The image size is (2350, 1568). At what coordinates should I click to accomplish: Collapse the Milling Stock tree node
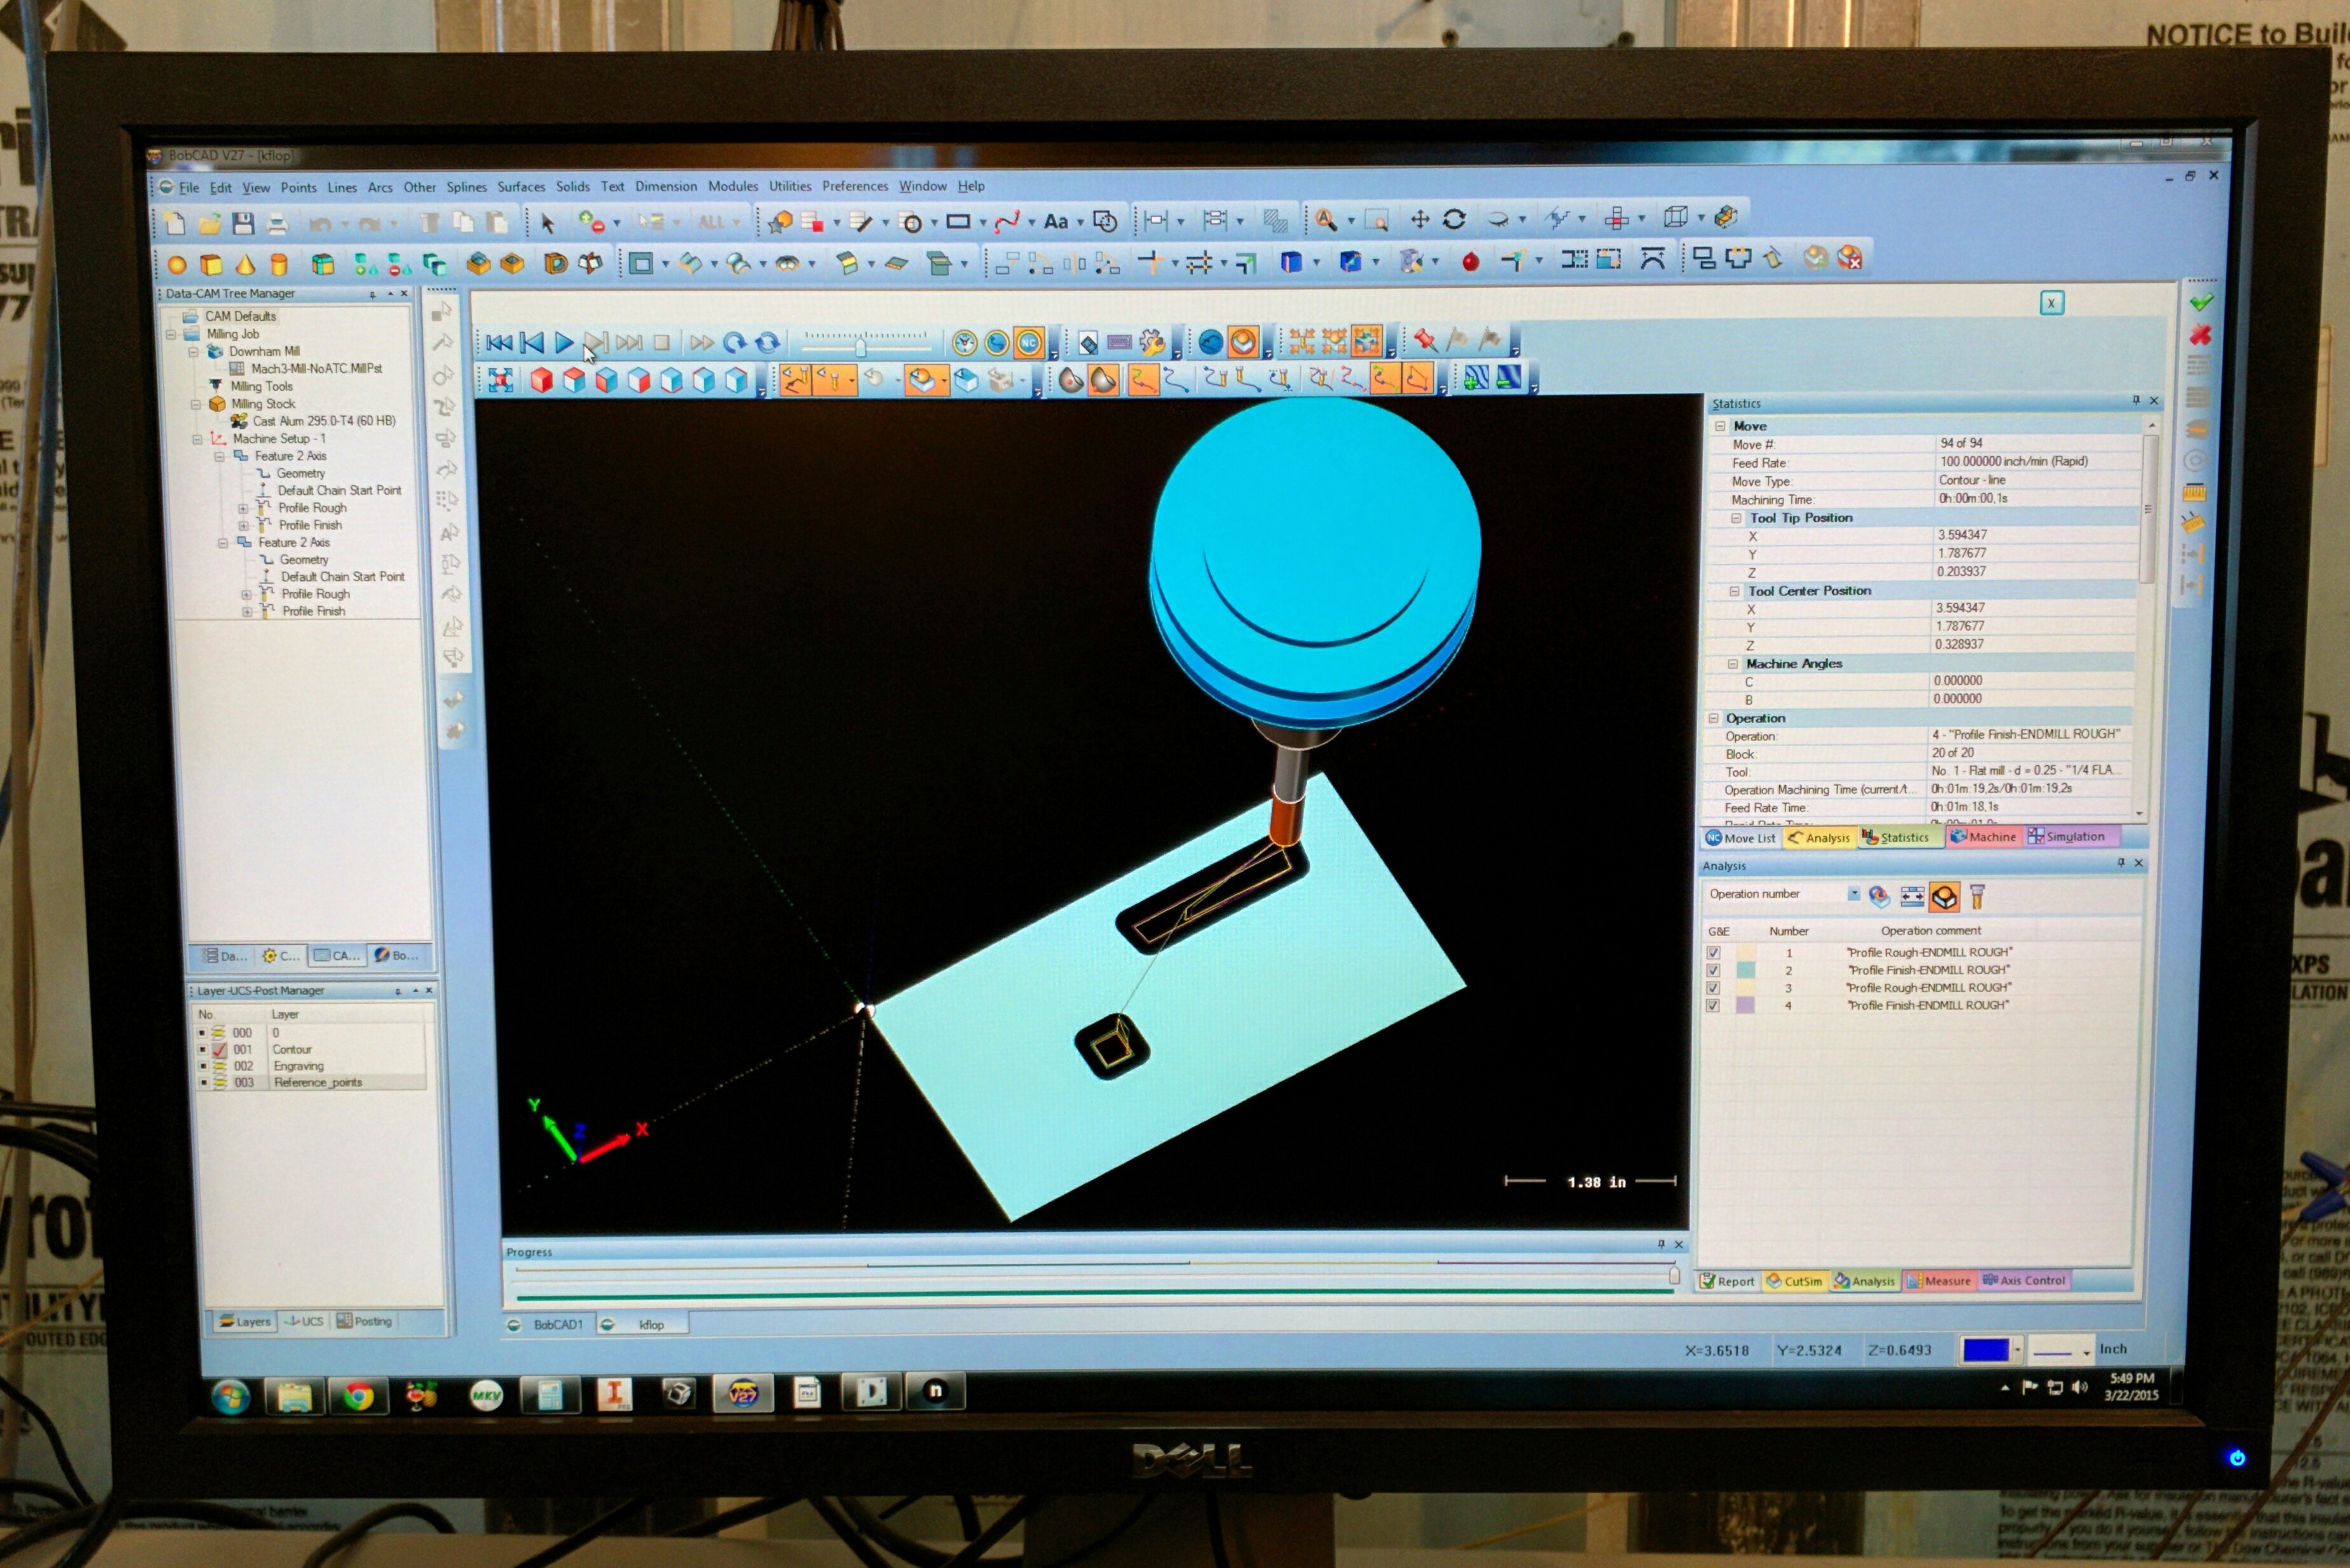[196, 404]
